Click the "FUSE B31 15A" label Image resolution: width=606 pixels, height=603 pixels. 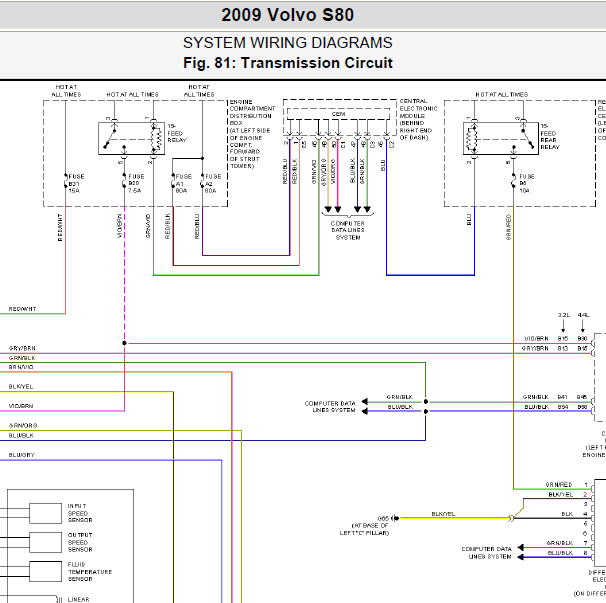tap(76, 184)
